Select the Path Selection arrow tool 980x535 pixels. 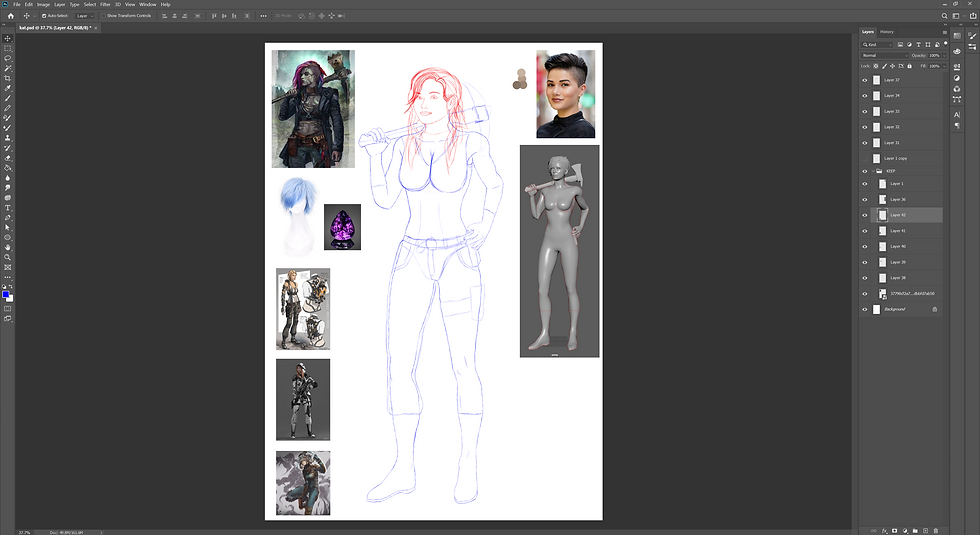[8, 228]
